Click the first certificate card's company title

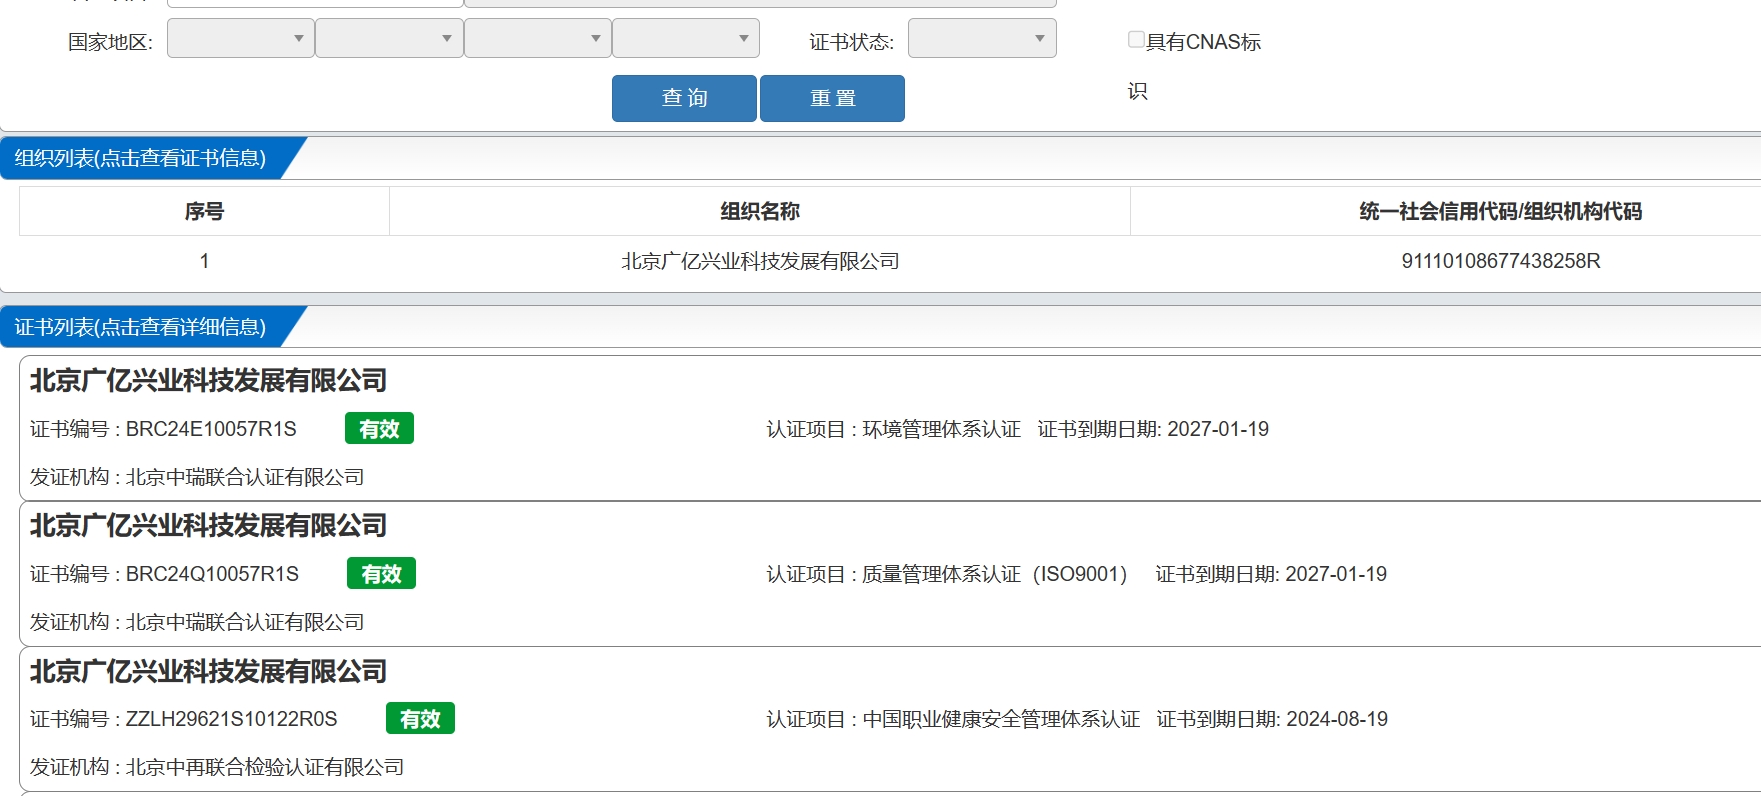[208, 381]
